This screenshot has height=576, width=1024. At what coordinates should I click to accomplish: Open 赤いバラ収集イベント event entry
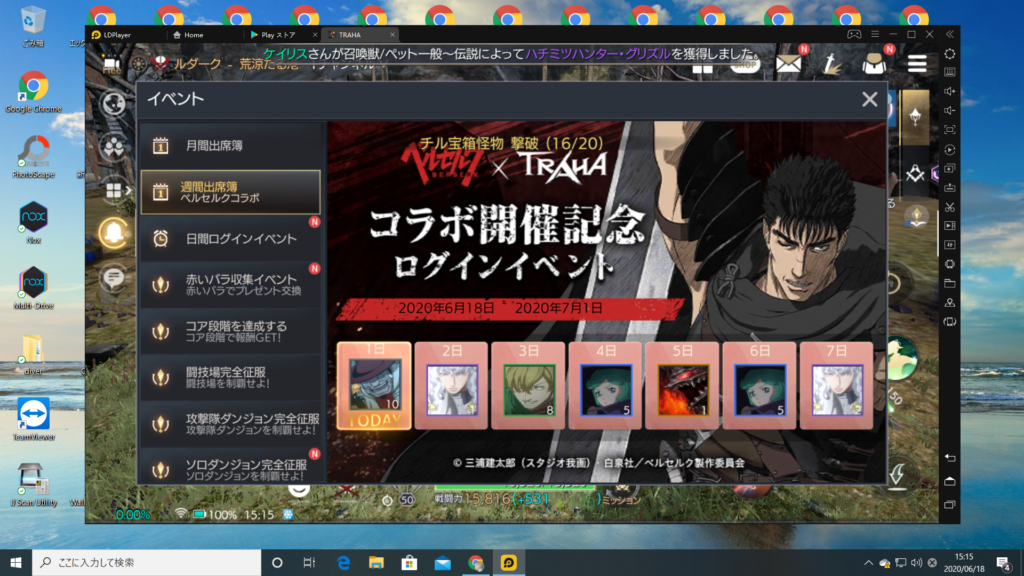pos(231,285)
